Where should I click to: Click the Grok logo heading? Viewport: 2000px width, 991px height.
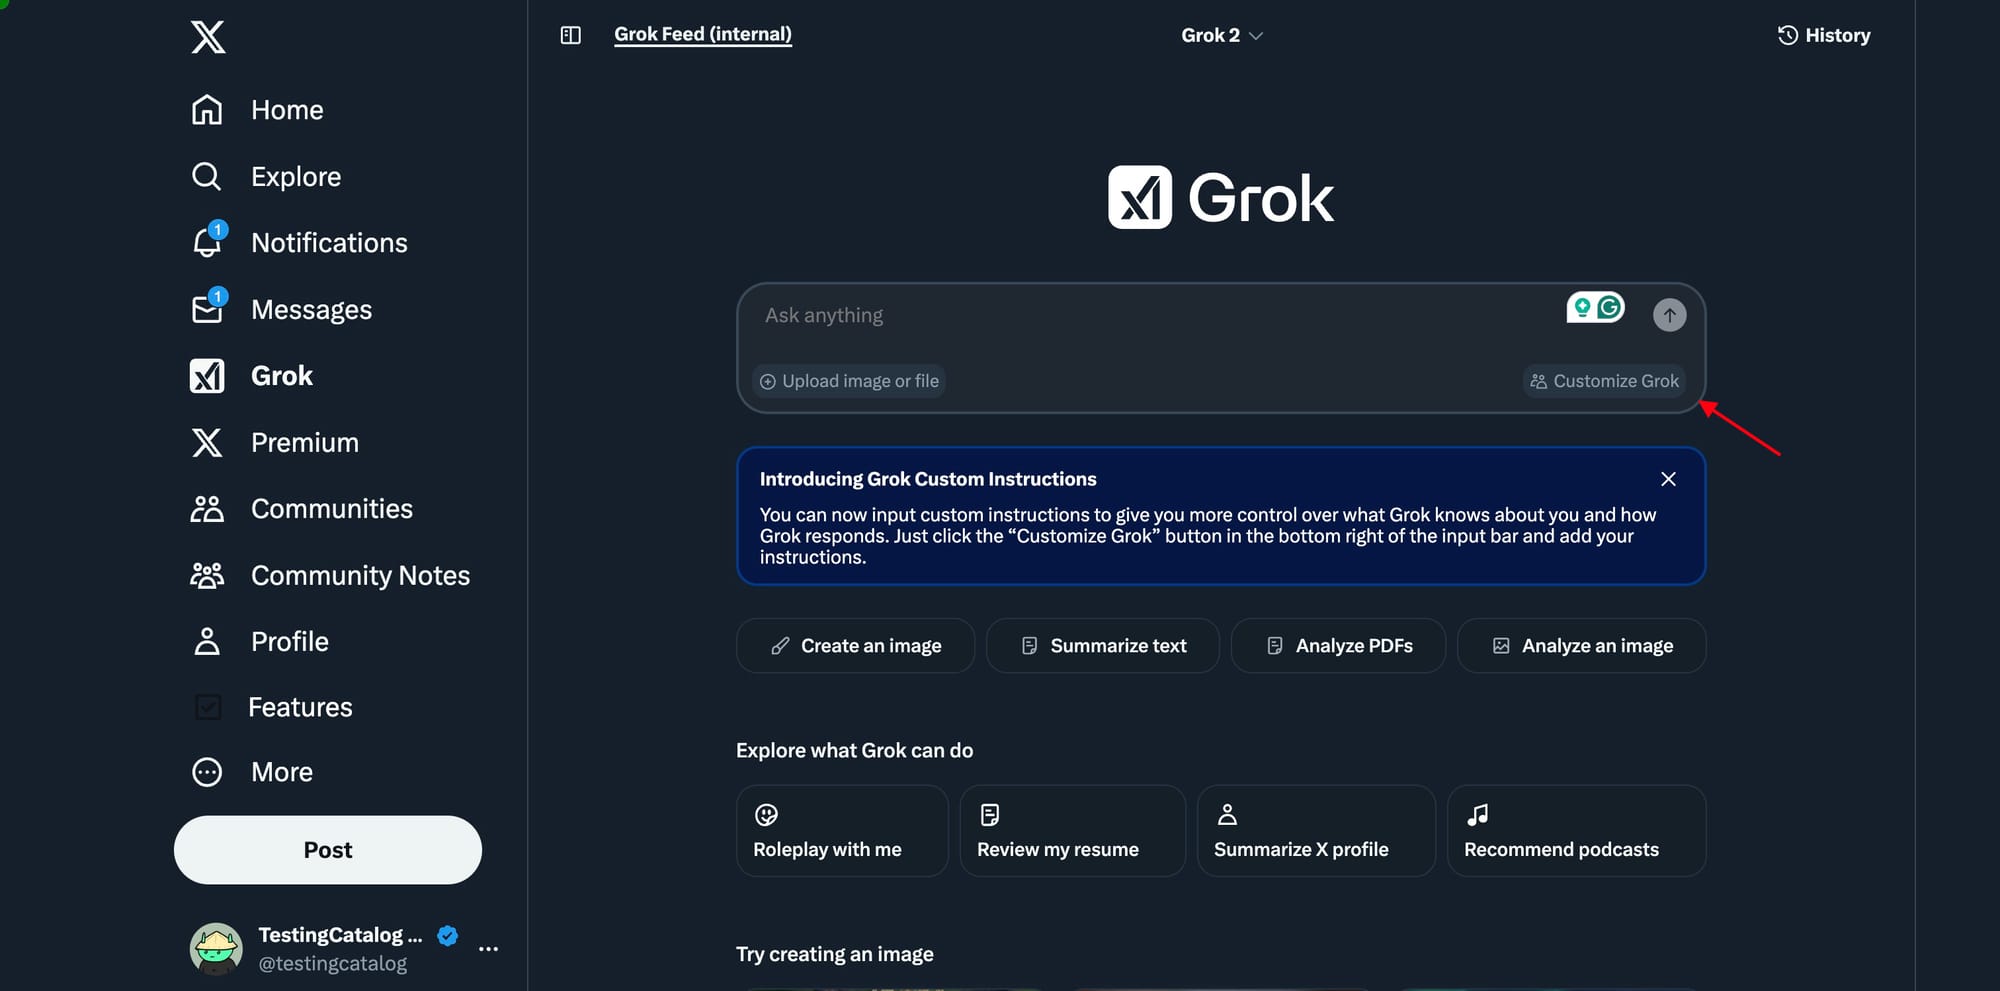[1221, 197]
